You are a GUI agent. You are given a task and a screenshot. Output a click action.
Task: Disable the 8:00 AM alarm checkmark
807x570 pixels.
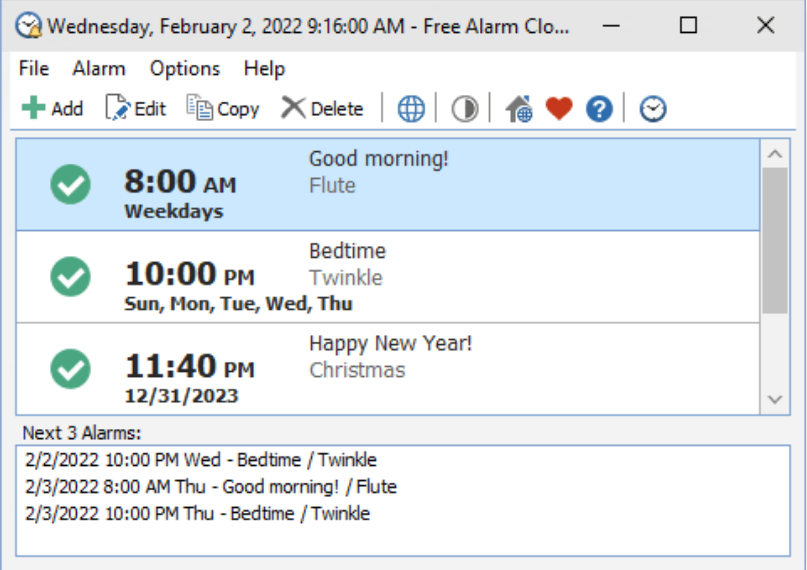71,184
